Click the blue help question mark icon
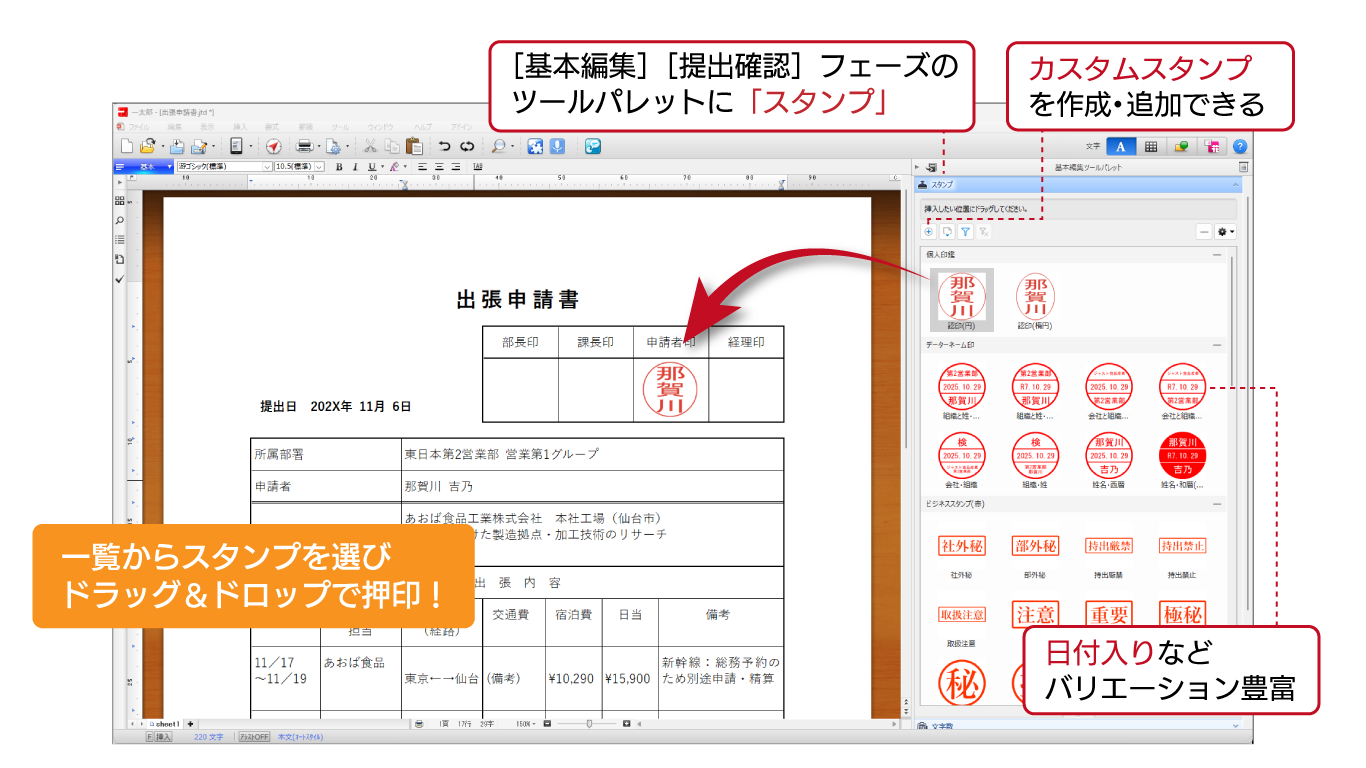The height and width of the screenshot is (768, 1366). 1240,146
